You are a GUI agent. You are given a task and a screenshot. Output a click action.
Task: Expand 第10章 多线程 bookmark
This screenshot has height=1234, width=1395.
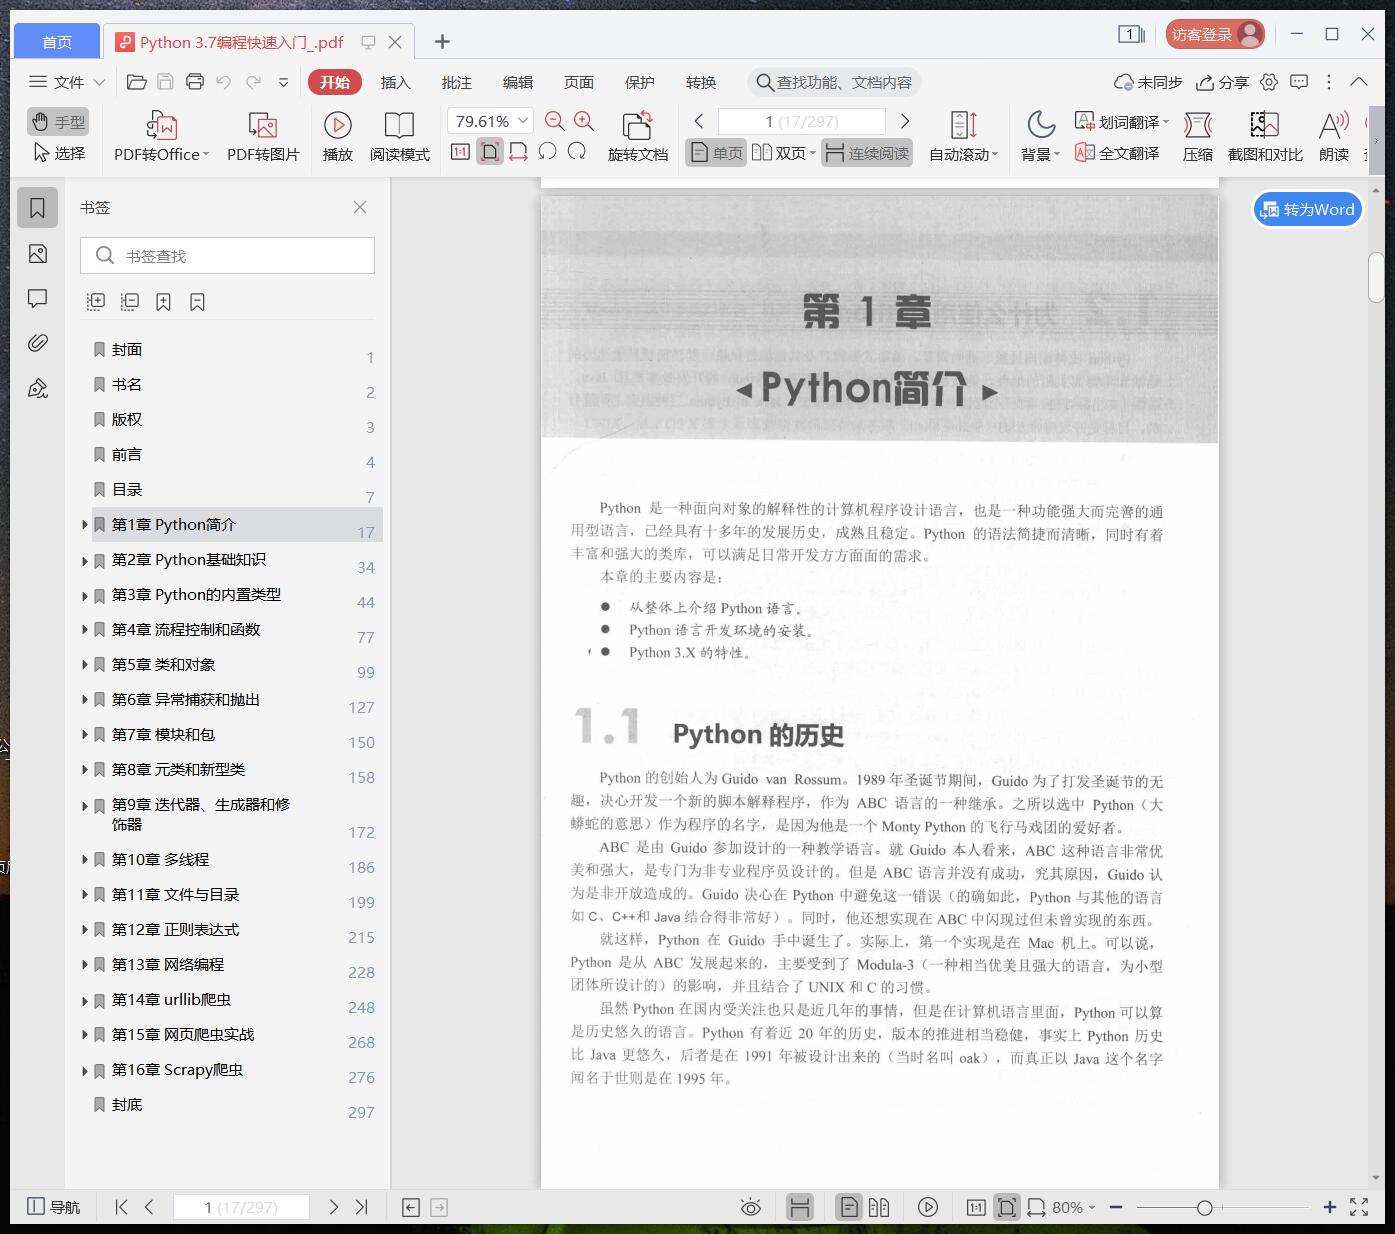pos(85,861)
